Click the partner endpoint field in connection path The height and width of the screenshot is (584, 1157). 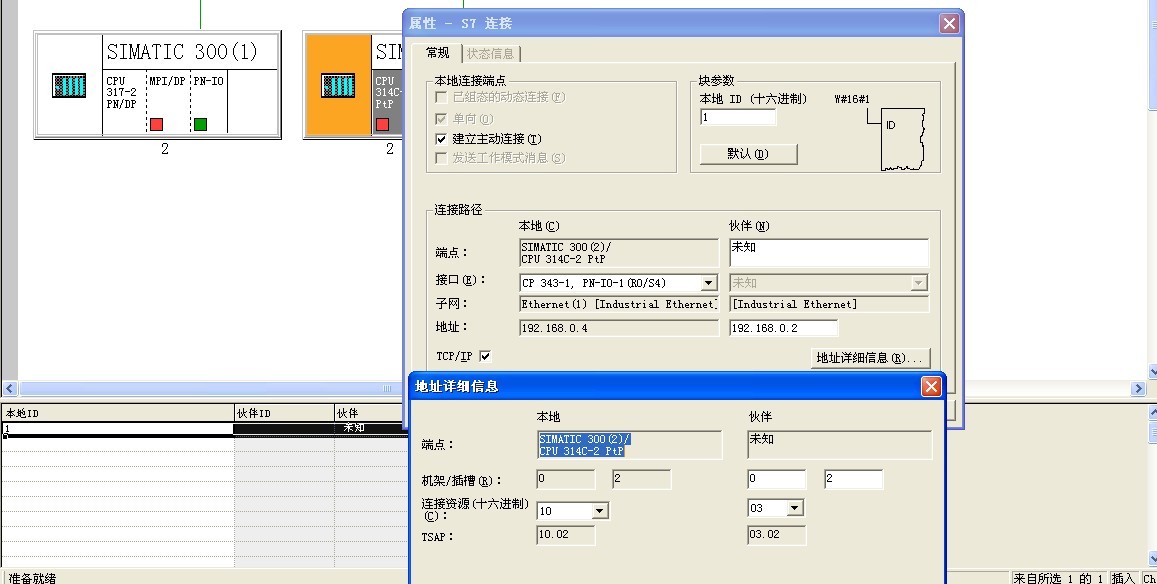point(829,253)
